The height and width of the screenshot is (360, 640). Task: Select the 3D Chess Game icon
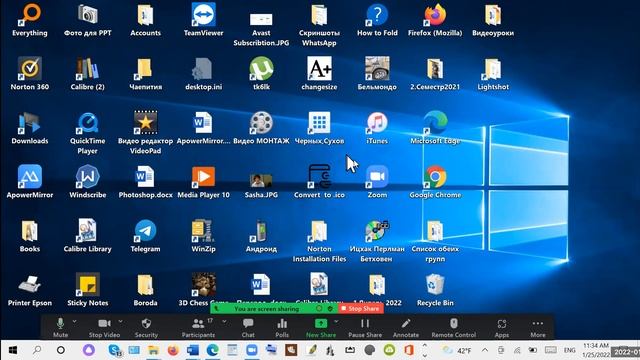click(x=203, y=284)
